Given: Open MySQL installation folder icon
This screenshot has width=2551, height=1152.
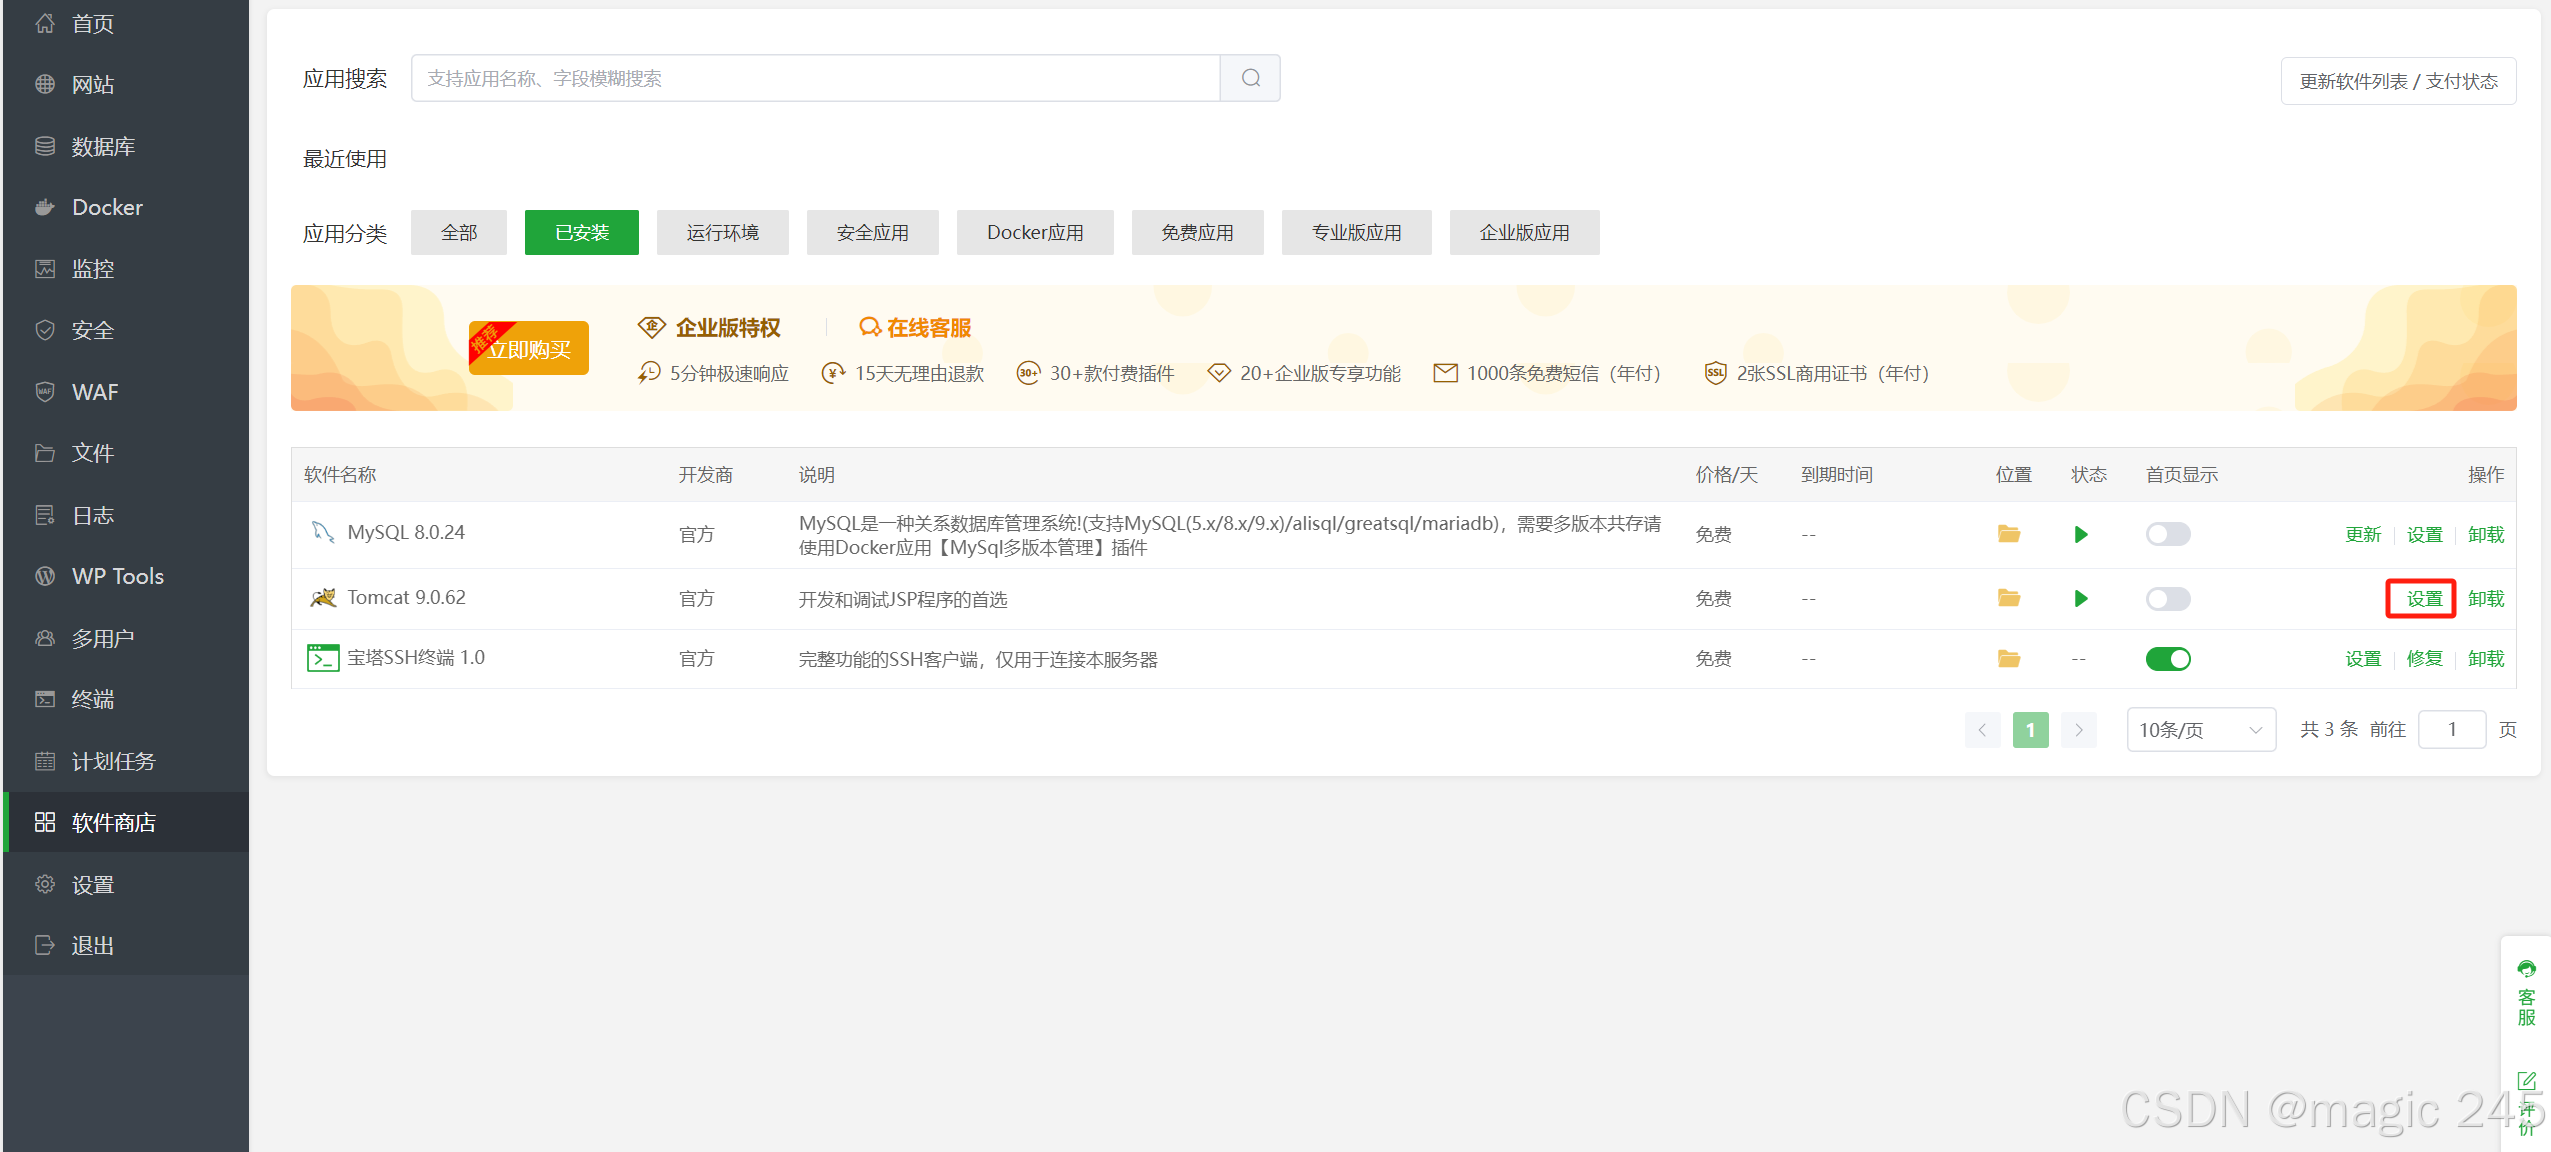Looking at the screenshot, I should [x=2008, y=534].
